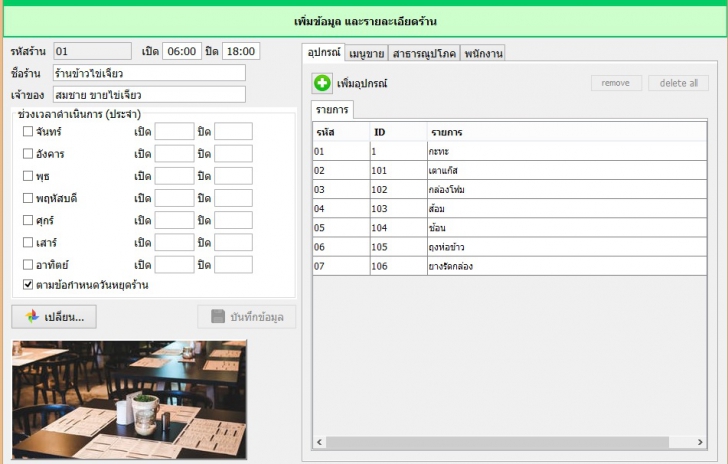Tick the เสาร์ (Saturday) checkbox

28,242
